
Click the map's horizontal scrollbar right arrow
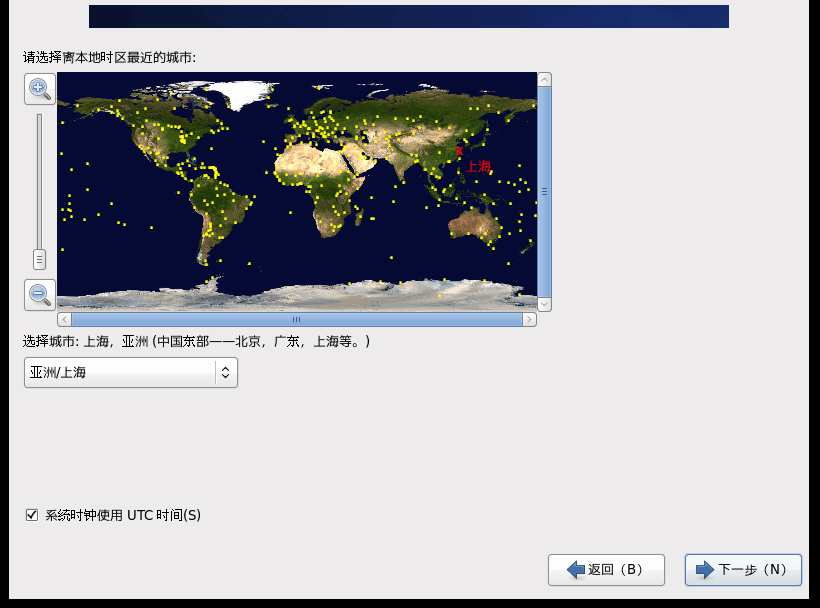(529, 319)
